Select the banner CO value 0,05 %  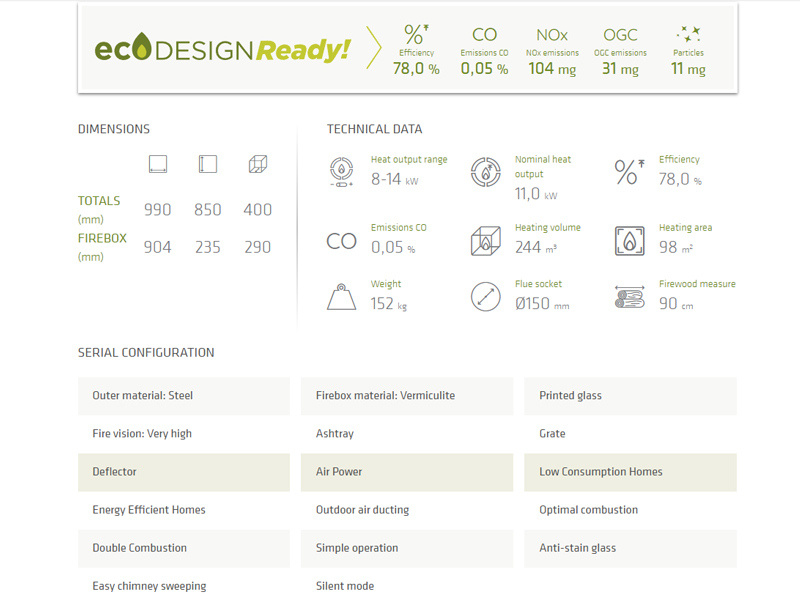tap(484, 68)
